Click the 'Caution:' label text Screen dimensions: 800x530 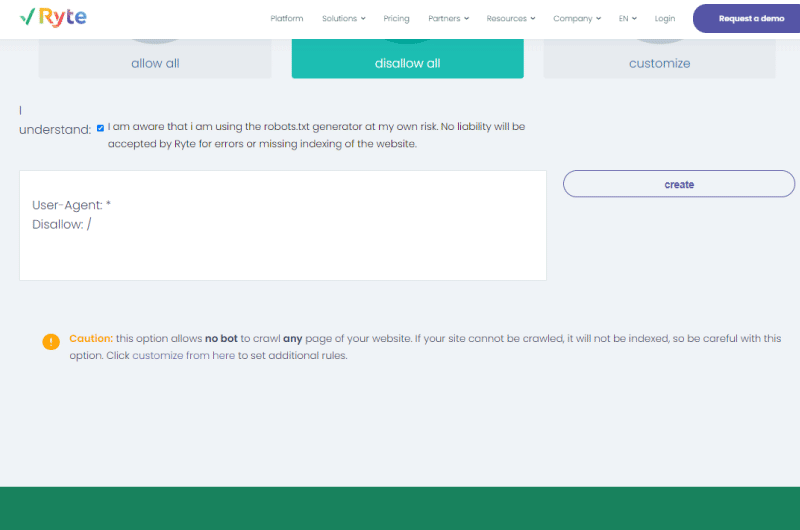91,338
